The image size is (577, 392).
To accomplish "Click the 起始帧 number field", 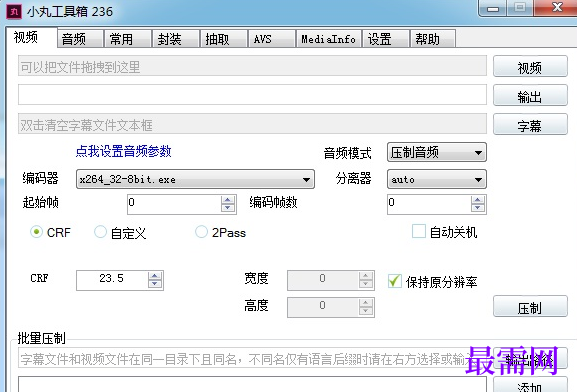I will point(174,204).
